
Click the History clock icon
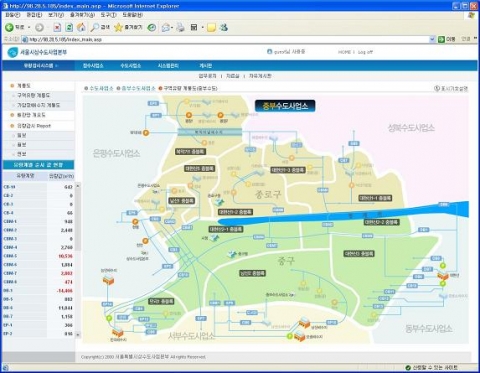(x=152, y=28)
